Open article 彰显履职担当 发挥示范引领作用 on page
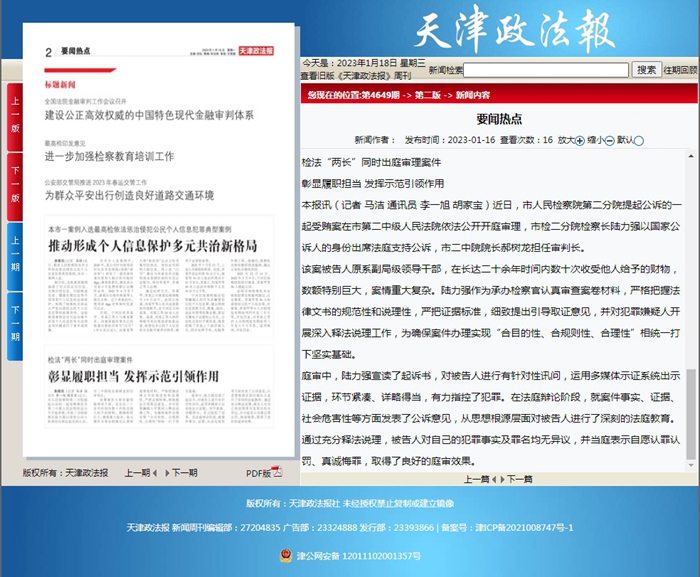Screen dimensions: 700x577 133,376
